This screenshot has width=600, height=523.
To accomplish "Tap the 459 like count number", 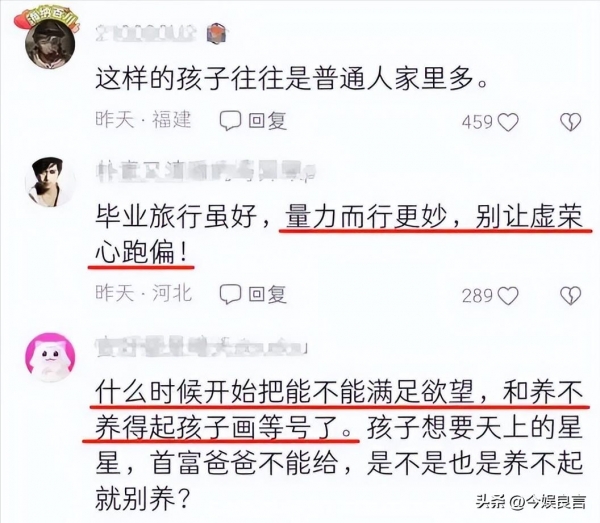I will (477, 122).
